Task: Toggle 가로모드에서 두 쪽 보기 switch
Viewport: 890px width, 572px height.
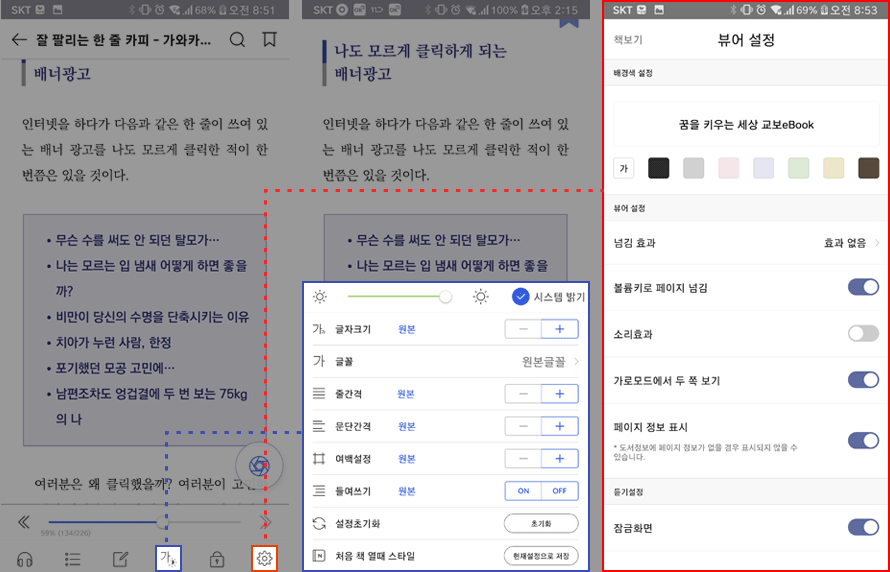Action: [x=863, y=380]
